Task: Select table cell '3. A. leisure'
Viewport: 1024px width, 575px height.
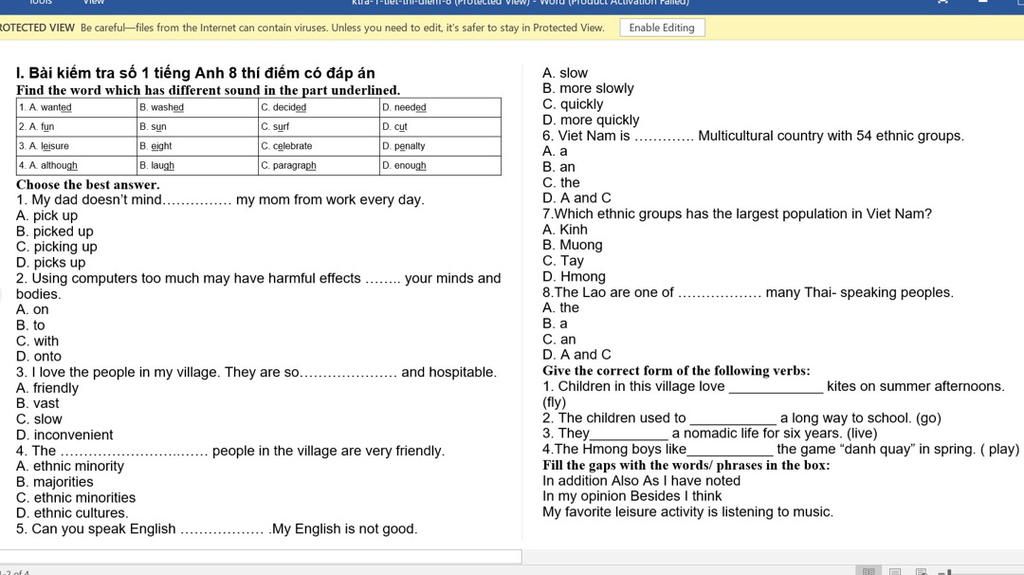Action: [x=76, y=146]
